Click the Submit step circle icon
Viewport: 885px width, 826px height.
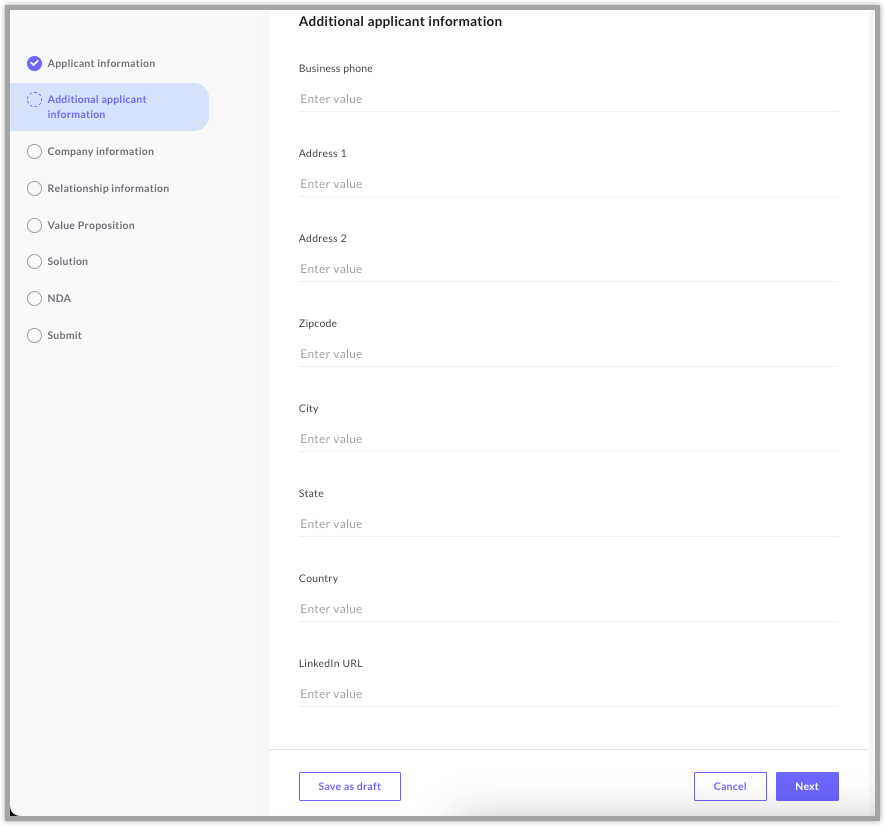(x=34, y=335)
